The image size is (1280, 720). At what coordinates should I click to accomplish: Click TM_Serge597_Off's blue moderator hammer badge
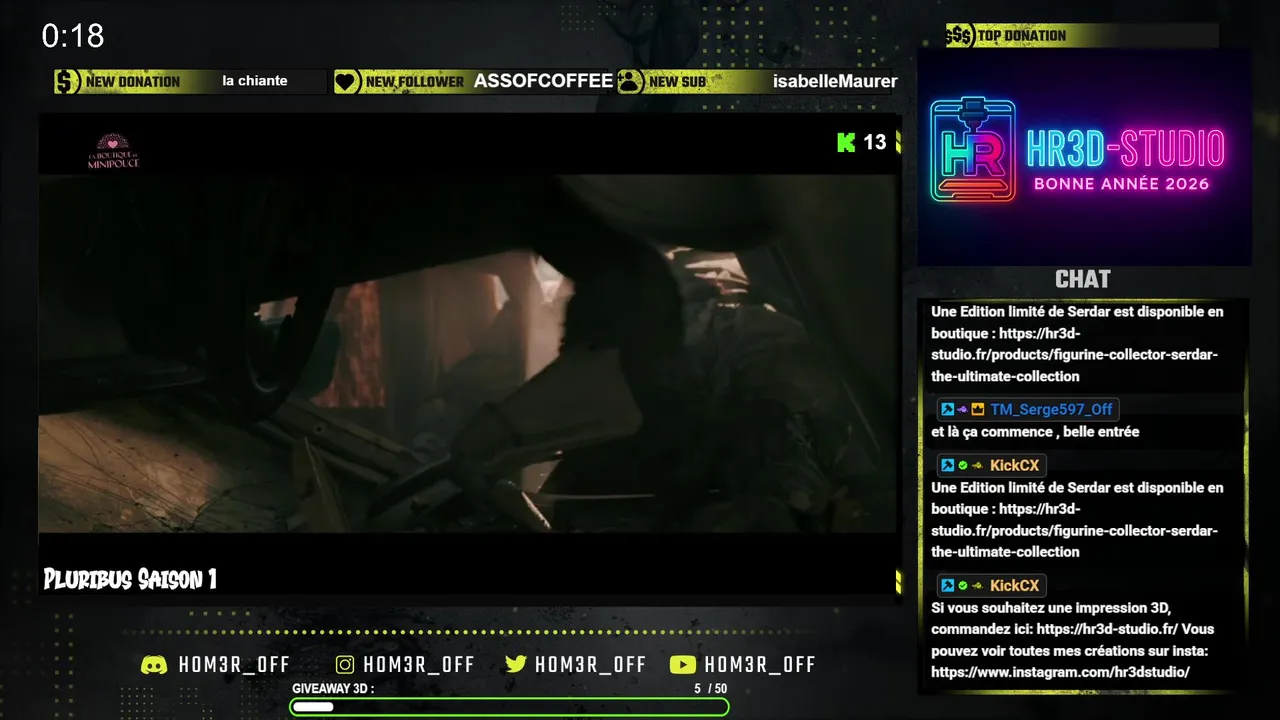(946, 410)
